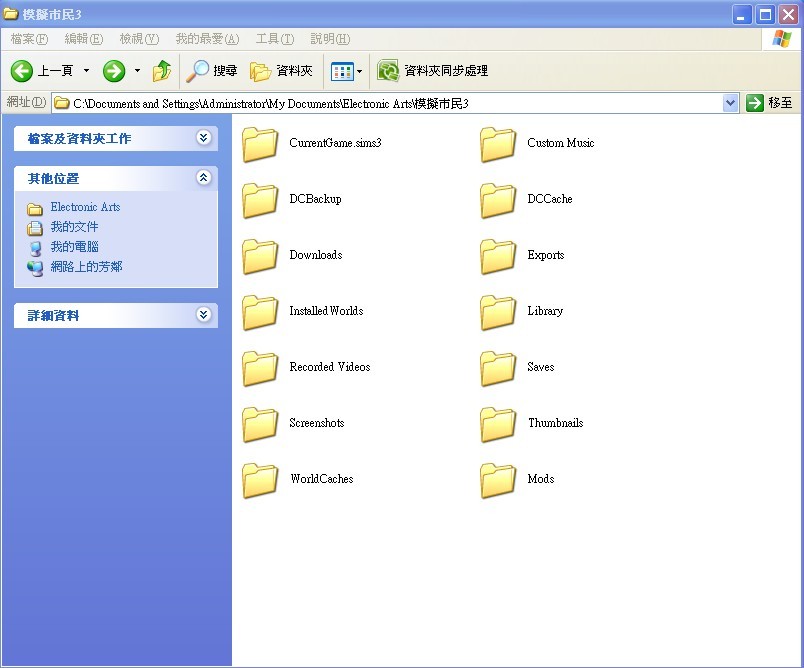The height and width of the screenshot is (668, 804).
Task: Open the View (檢視) menu
Action: pyautogui.click(x=139, y=39)
